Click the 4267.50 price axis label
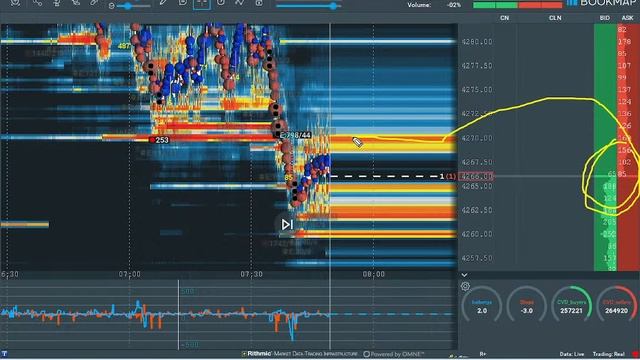Image resolution: width=640 pixels, height=360 pixels. [x=477, y=162]
